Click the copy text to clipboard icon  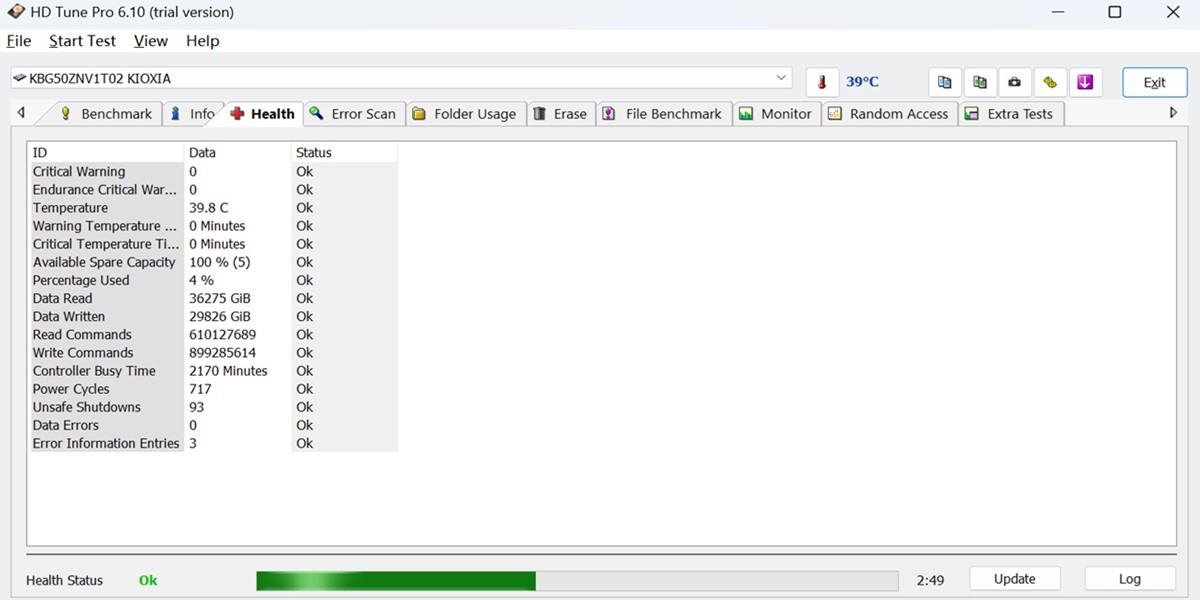[x=944, y=82]
